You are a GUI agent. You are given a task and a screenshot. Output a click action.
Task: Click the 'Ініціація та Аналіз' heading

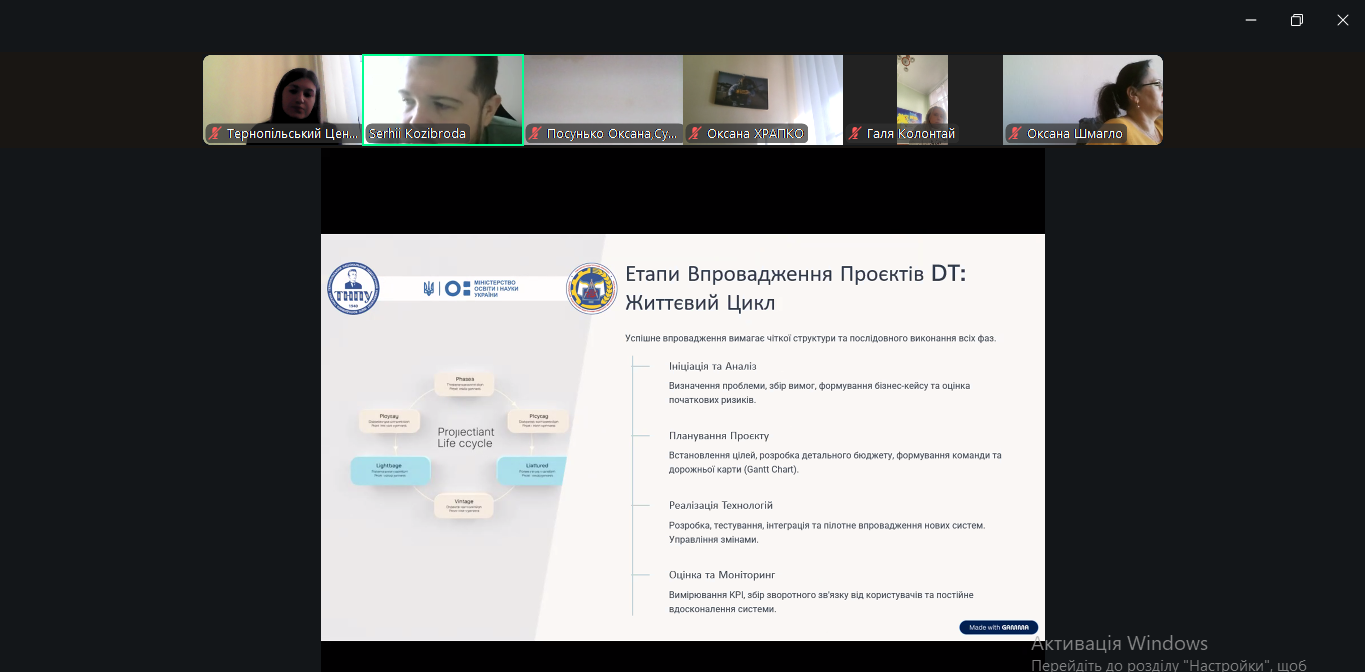(712, 366)
